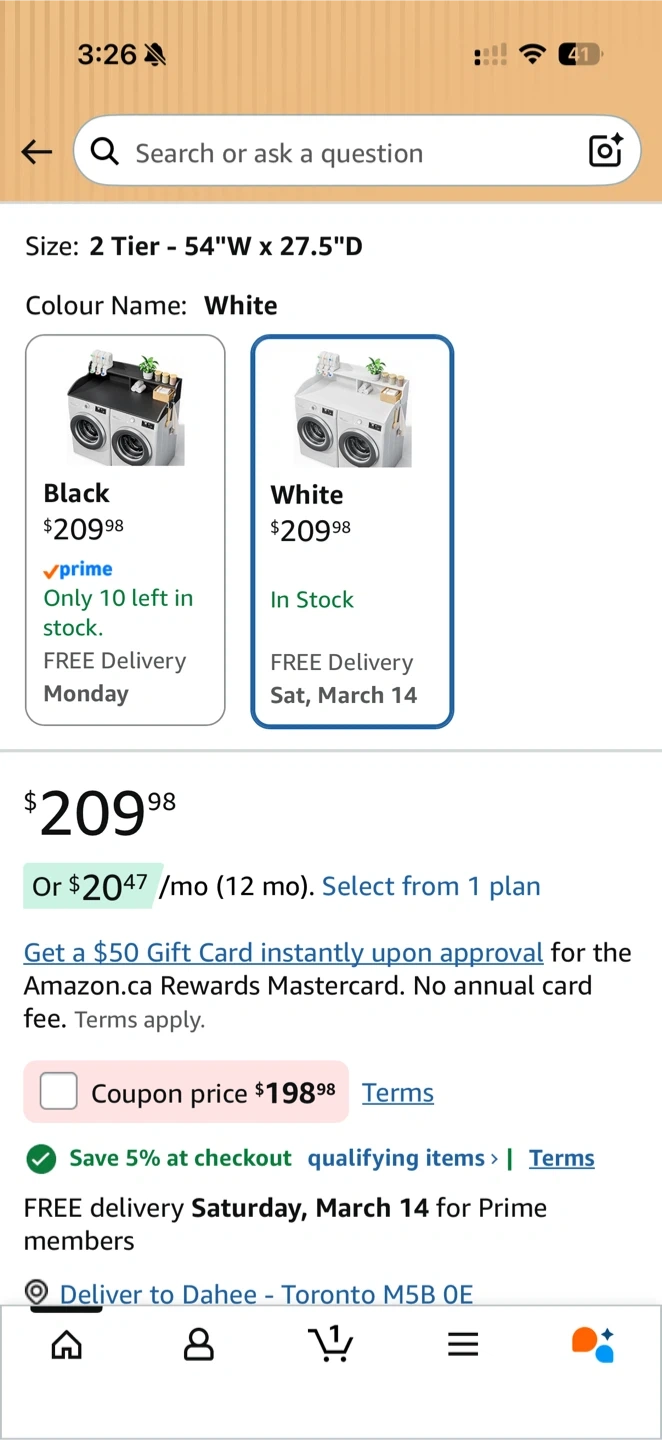Viewport: 662px width, 1440px height.
Task: Open the Rufus AI assistant icon
Action: click(593, 1343)
